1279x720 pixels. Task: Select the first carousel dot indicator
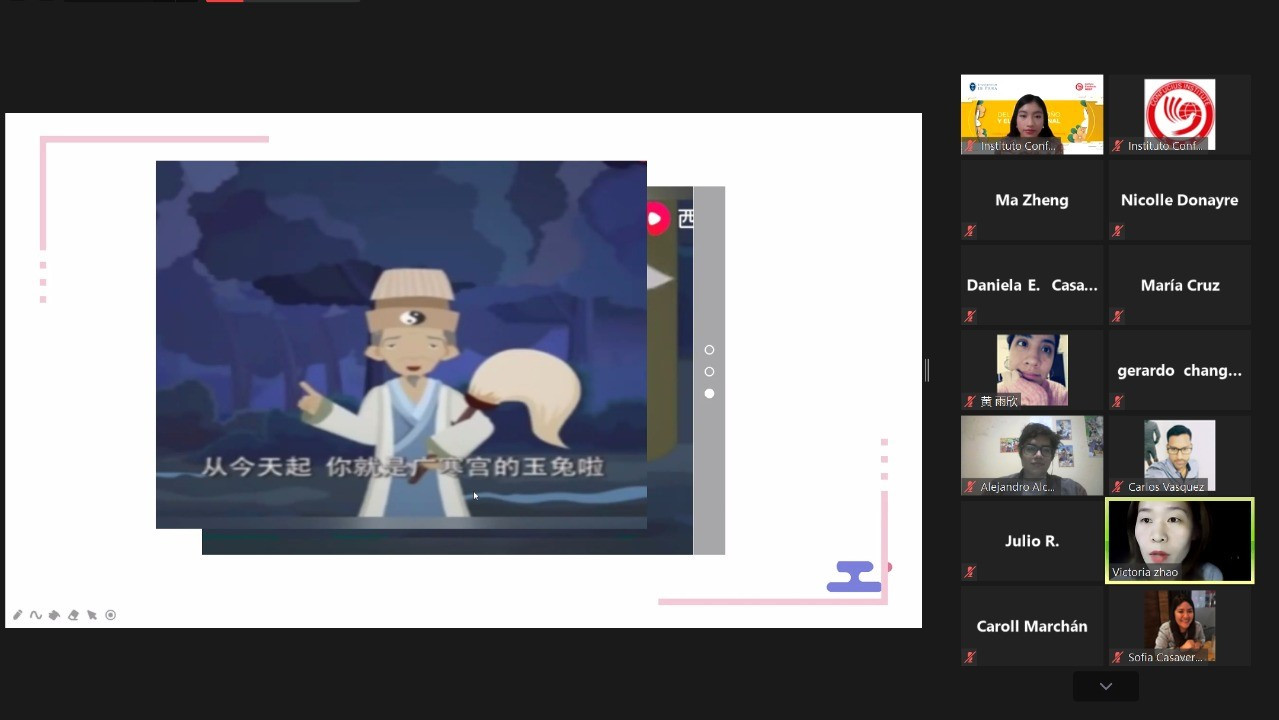coord(709,350)
